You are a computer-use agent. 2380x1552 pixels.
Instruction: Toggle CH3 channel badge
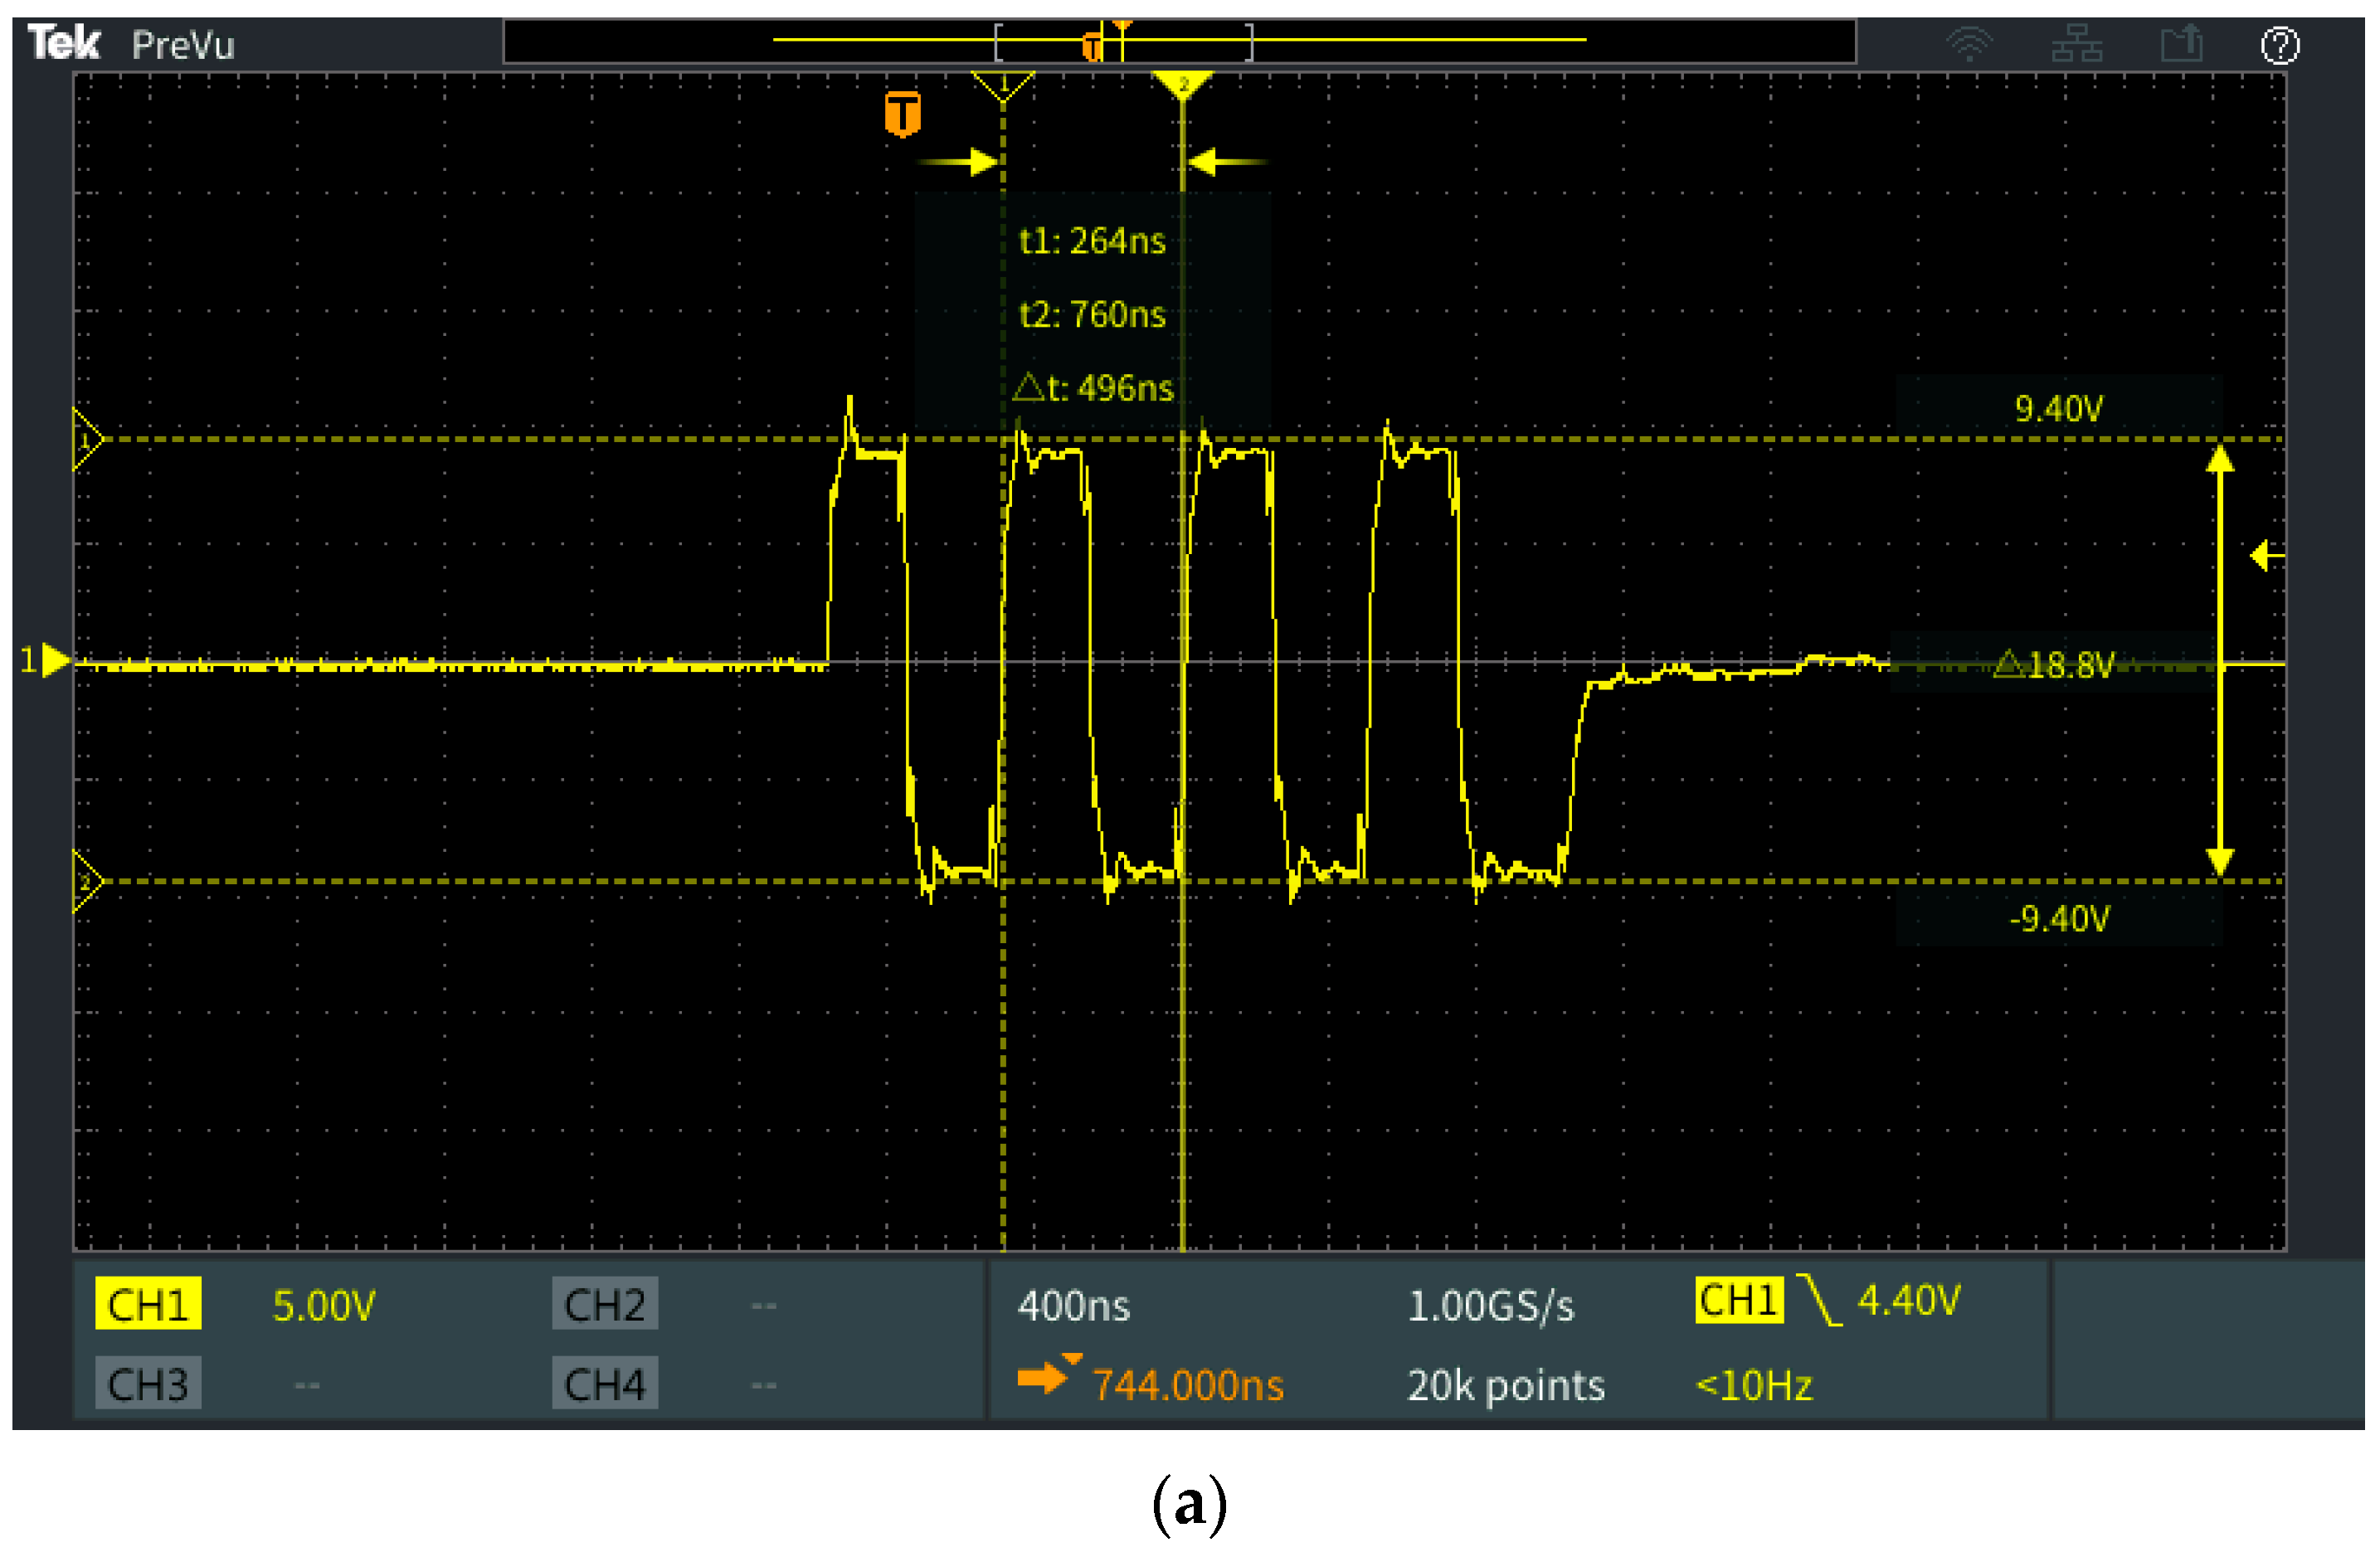click(x=148, y=1384)
